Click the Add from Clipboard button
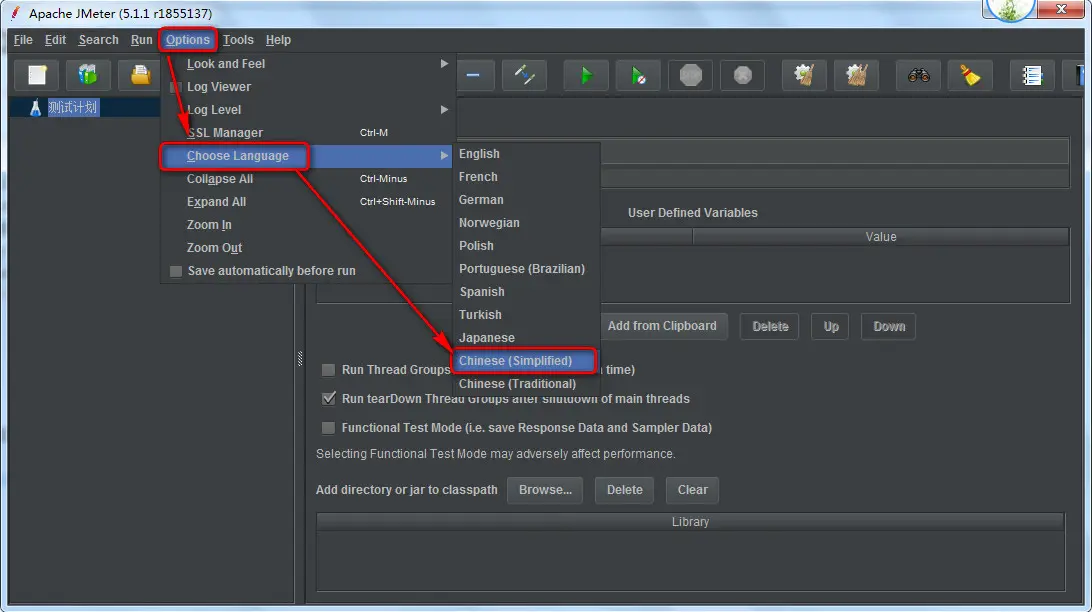1092x612 pixels. click(662, 326)
